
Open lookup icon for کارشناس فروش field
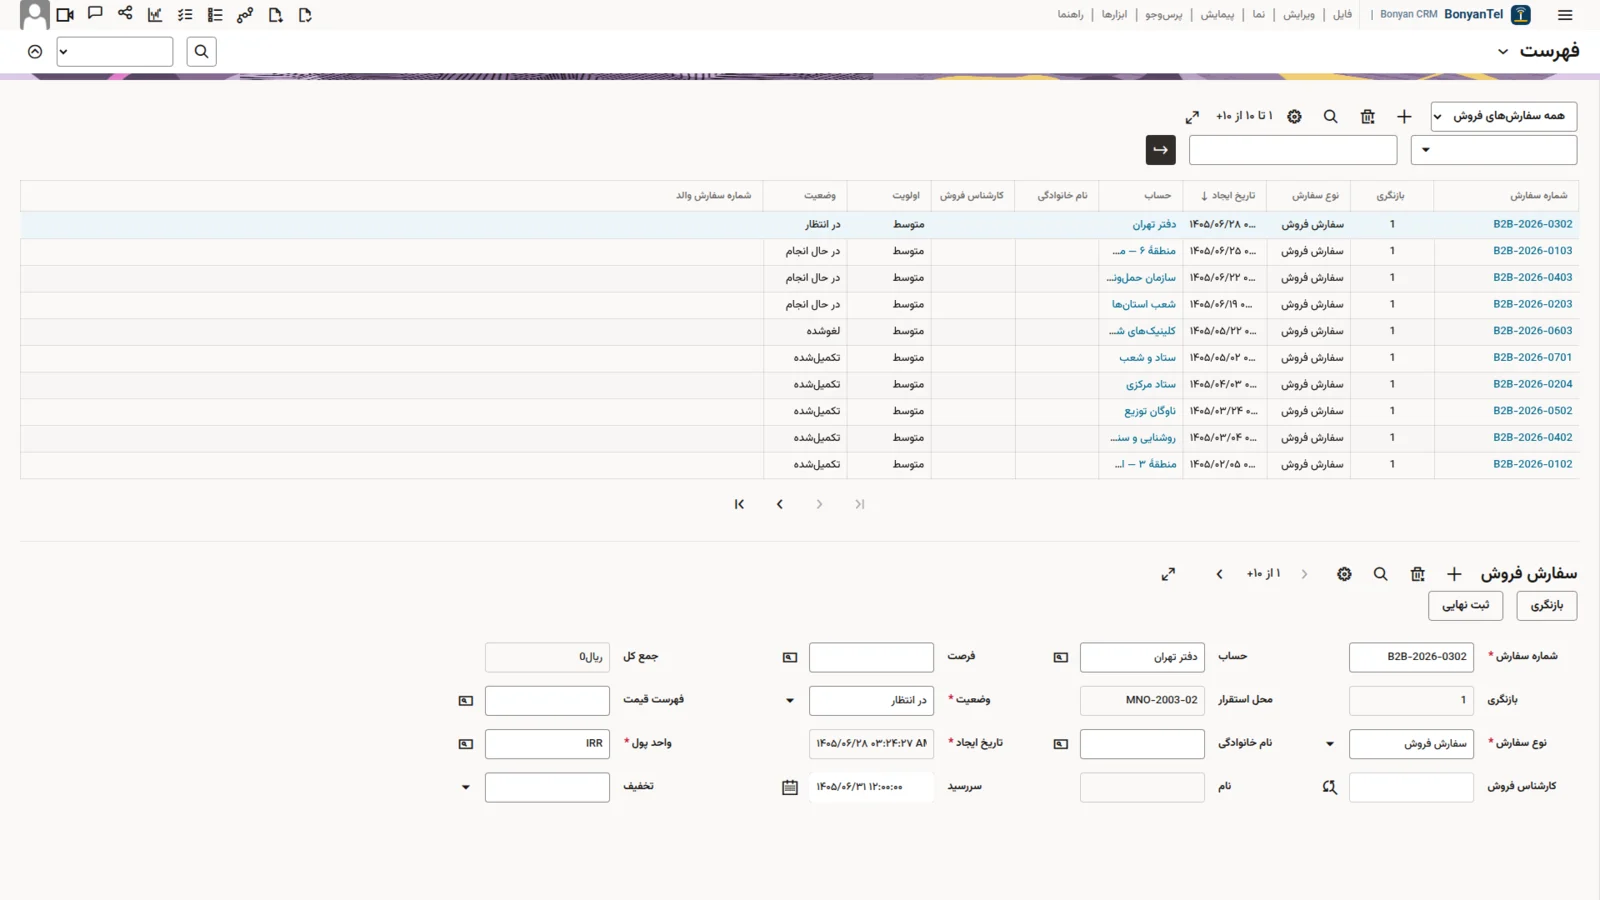1330,788
